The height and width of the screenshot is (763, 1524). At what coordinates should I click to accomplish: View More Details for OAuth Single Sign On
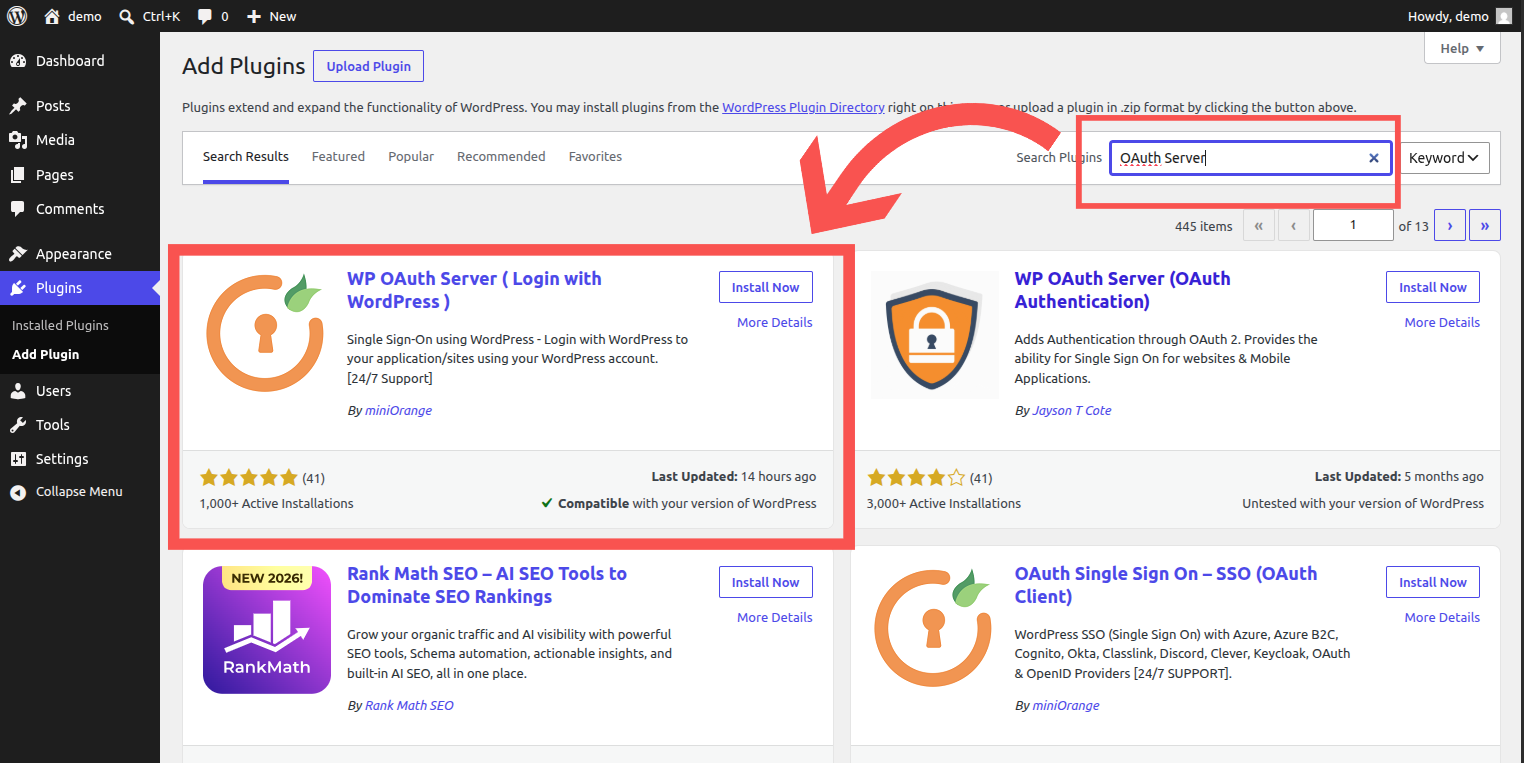coord(1442,617)
